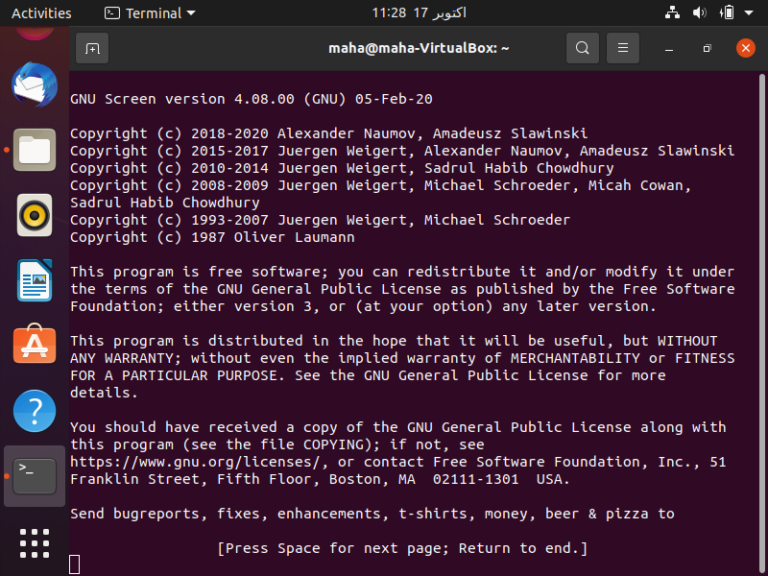Launch Rhythmbox music player
The image size is (768, 576).
point(34,215)
